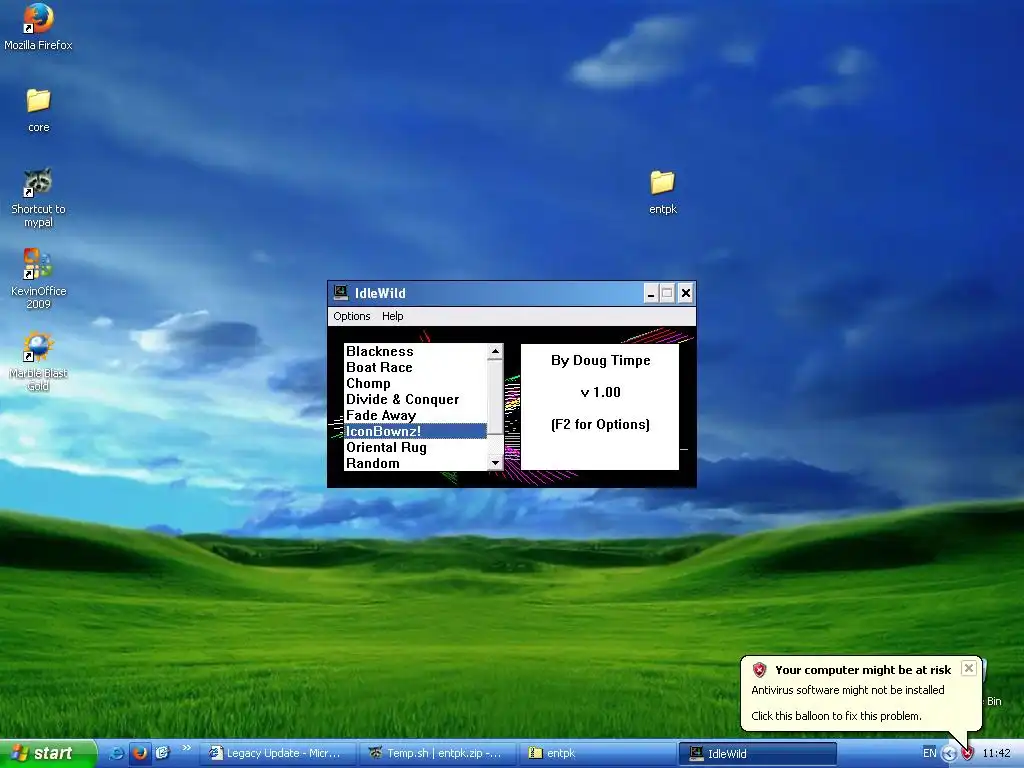
Task: Close the IdleWild window
Action: point(685,293)
